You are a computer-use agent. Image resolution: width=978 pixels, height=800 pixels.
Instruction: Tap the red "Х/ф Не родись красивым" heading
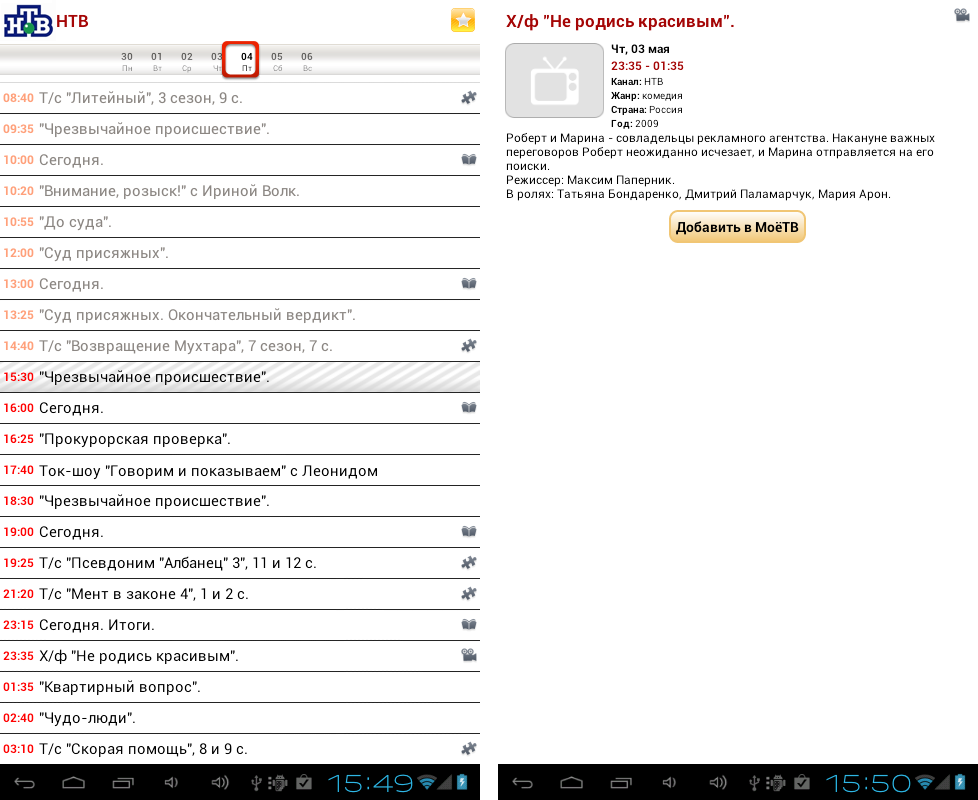pos(620,22)
